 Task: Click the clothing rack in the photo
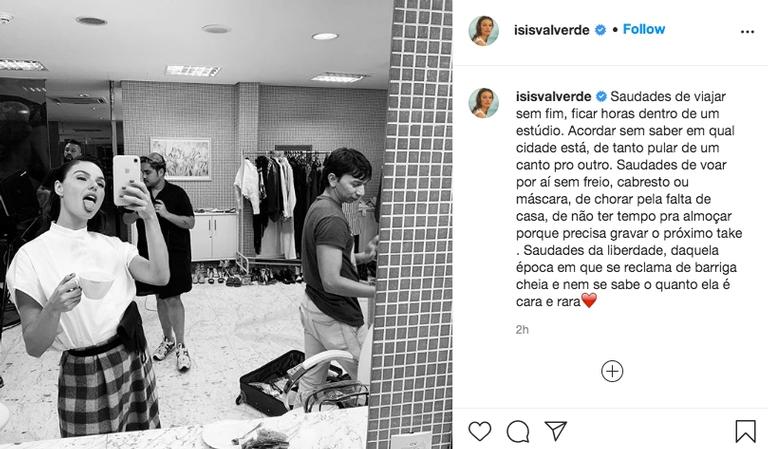point(274,206)
